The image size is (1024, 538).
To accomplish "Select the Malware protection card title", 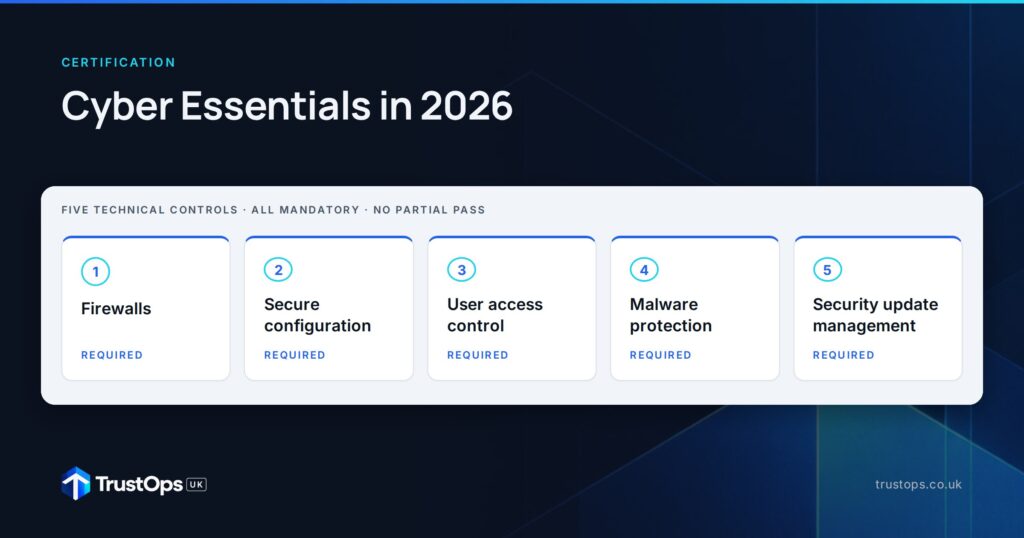I will point(671,315).
